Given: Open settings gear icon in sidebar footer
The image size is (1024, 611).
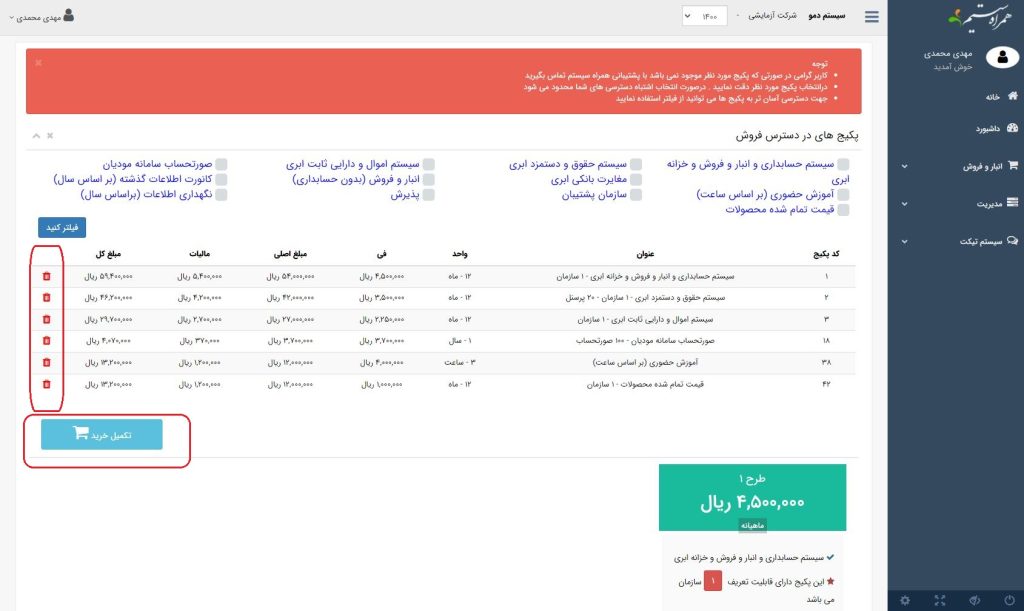Looking at the screenshot, I should (x=905, y=600).
